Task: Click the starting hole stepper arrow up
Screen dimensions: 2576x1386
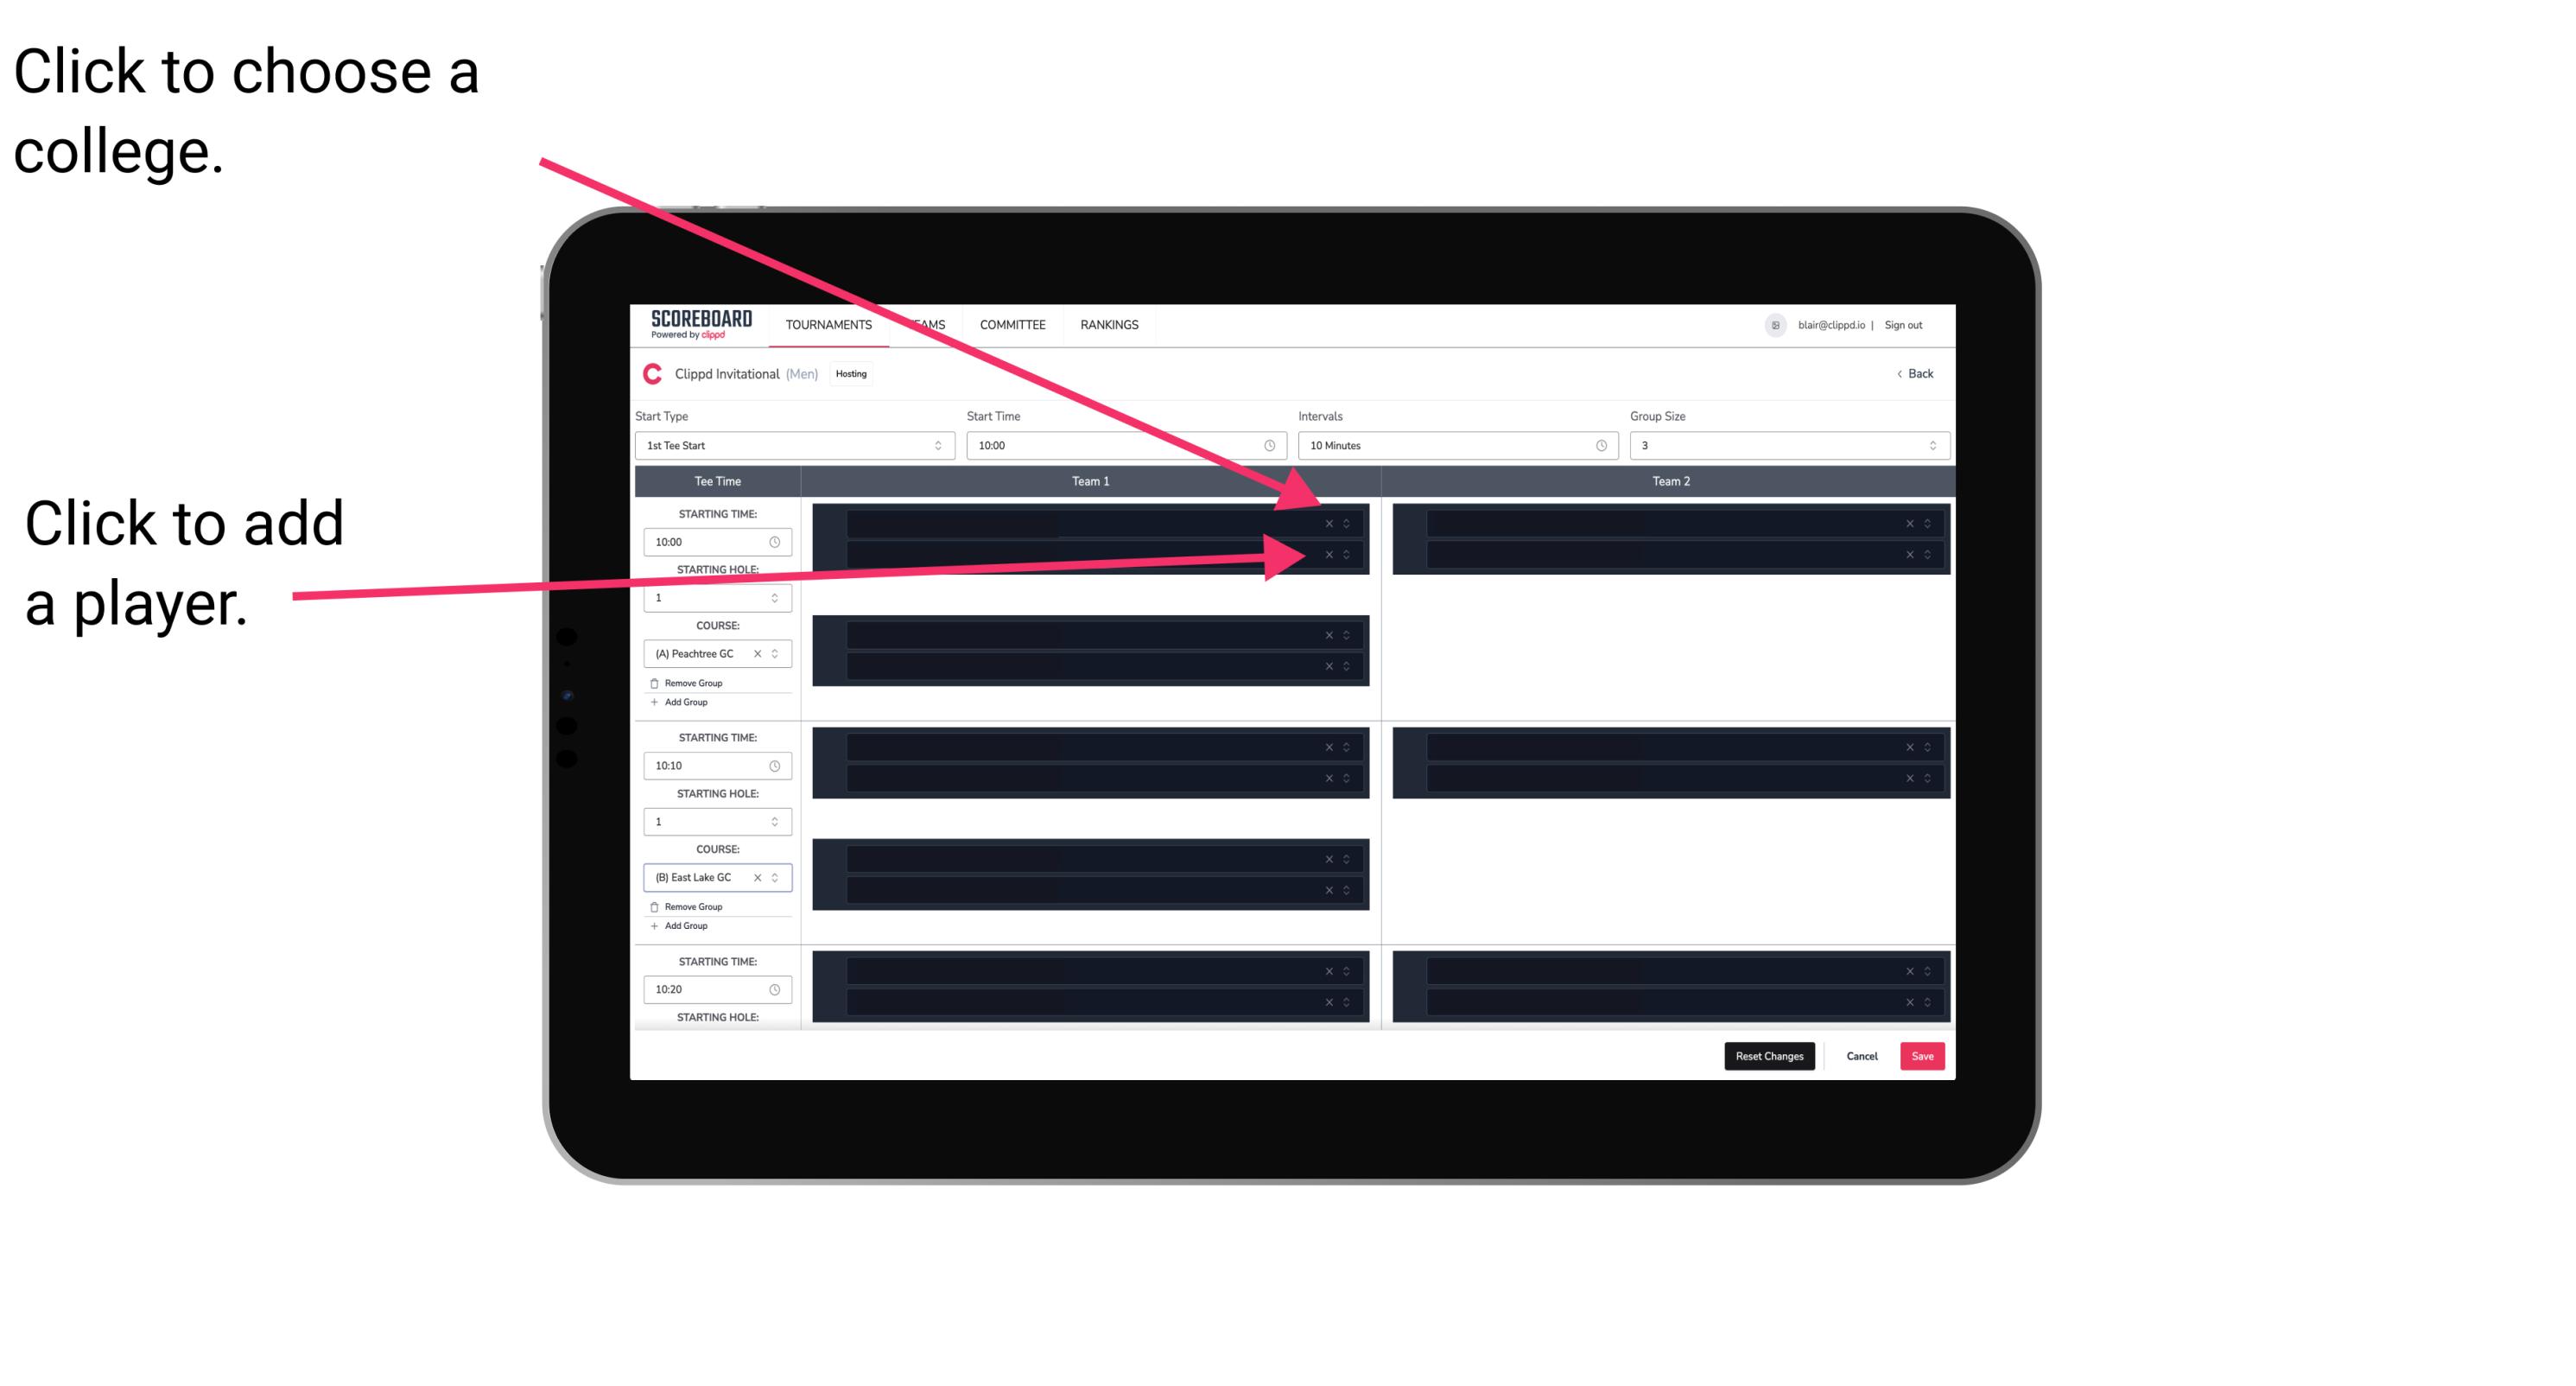Action: (x=778, y=592)
